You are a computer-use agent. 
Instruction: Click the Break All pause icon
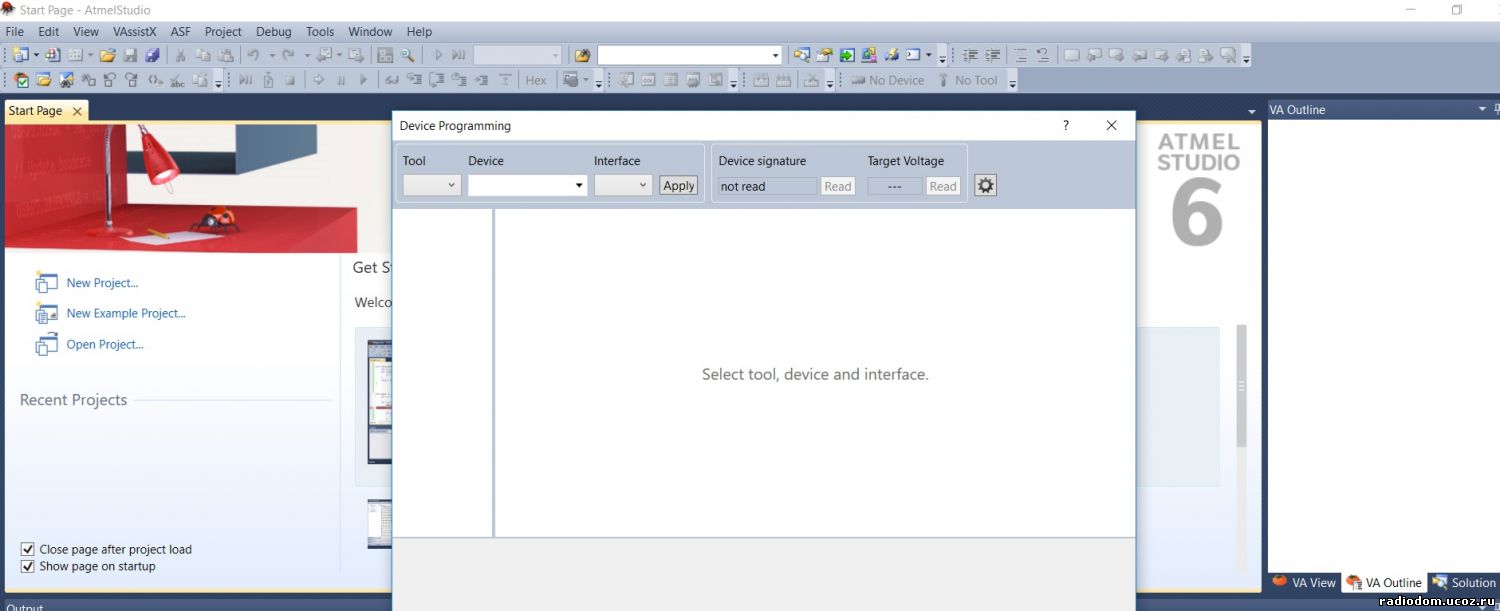point(341,80)
